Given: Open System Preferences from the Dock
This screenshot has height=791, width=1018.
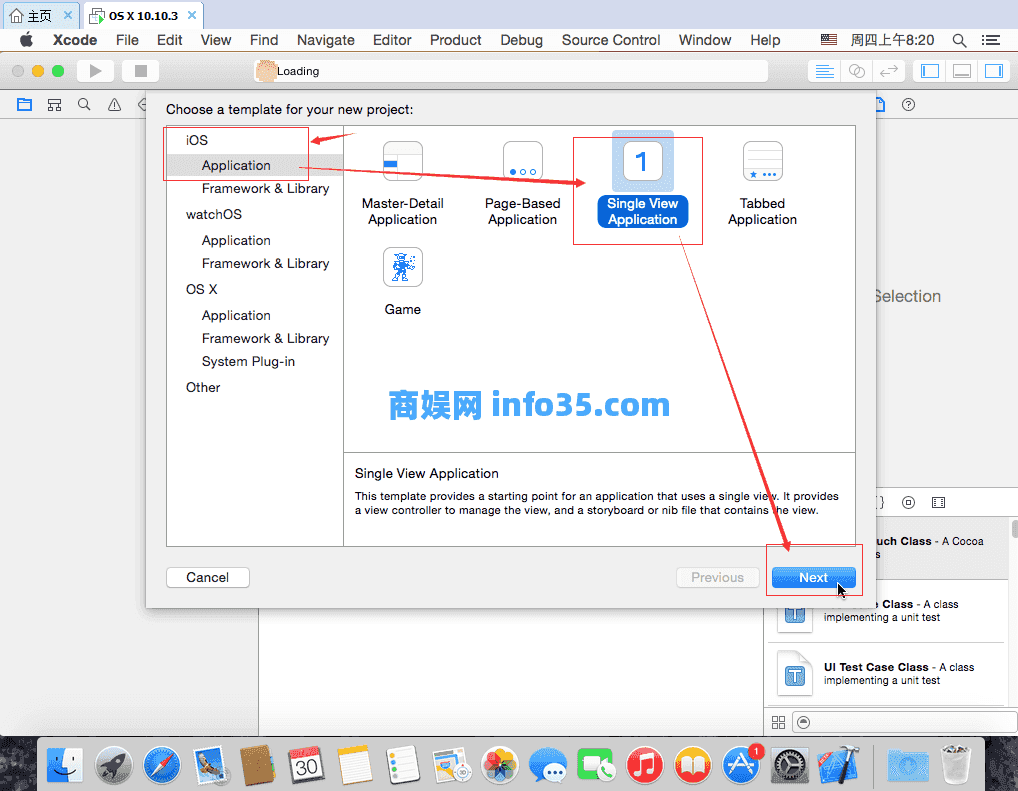Looking at the screenshot, I should pyautogui.click(x=789, y=764).
